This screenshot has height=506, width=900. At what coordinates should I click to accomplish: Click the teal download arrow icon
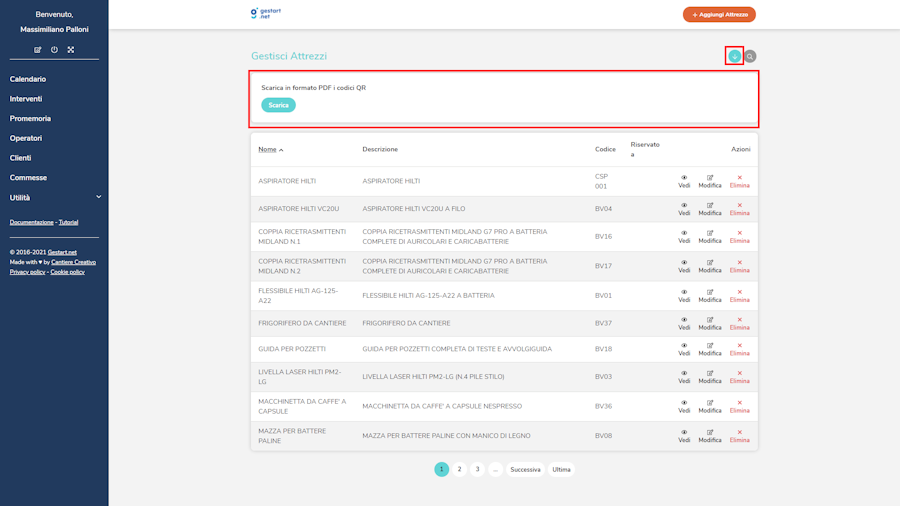click(x=735, y=56)
